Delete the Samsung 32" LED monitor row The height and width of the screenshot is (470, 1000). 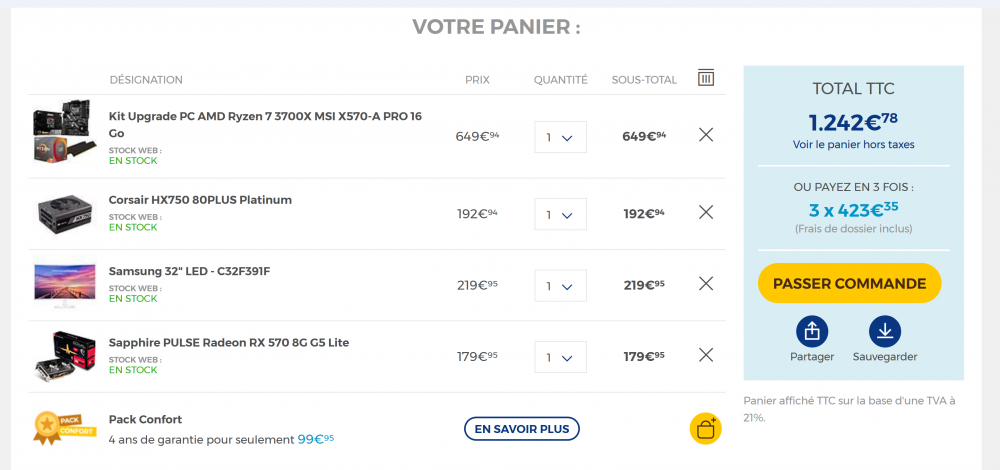pyautogui.click(x=706, y=284)
